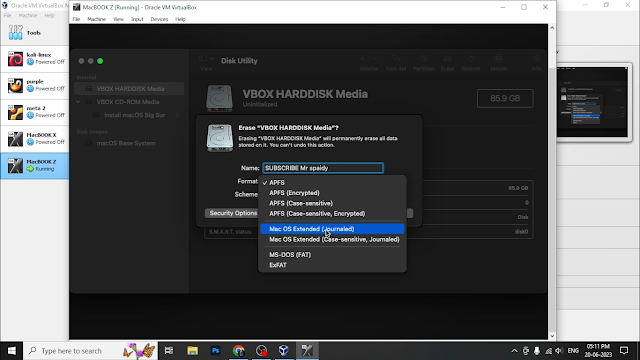
Task: Open the Machine menu in VirtualBox
Action: [96, 19]
